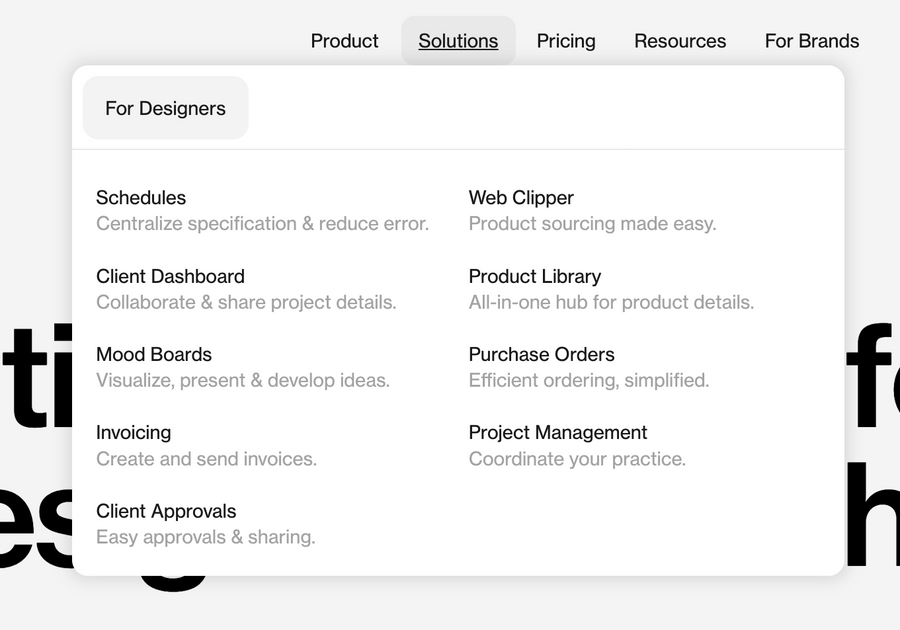This screenshot has height=630, width=900.
Task: Click the Product sourcing made easy text
Action: (x=592, y=224)
